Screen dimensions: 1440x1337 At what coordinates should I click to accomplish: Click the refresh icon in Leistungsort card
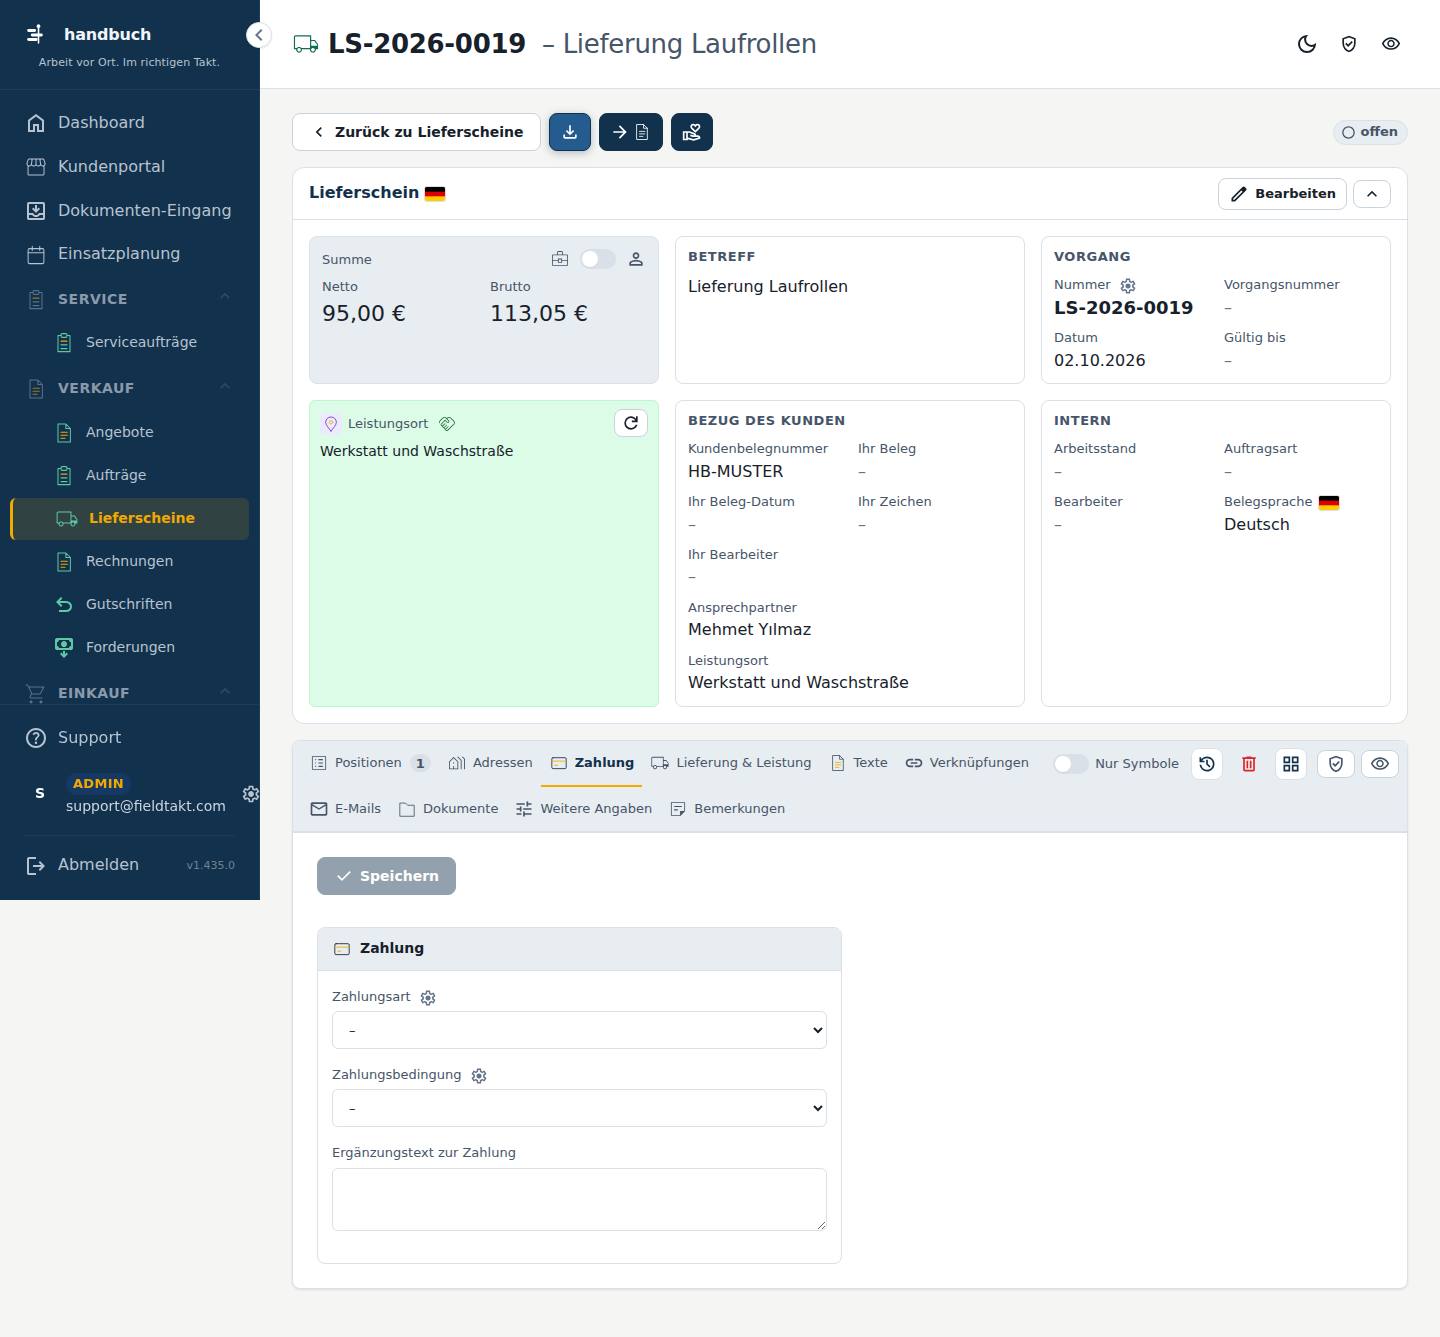point(631,423)
